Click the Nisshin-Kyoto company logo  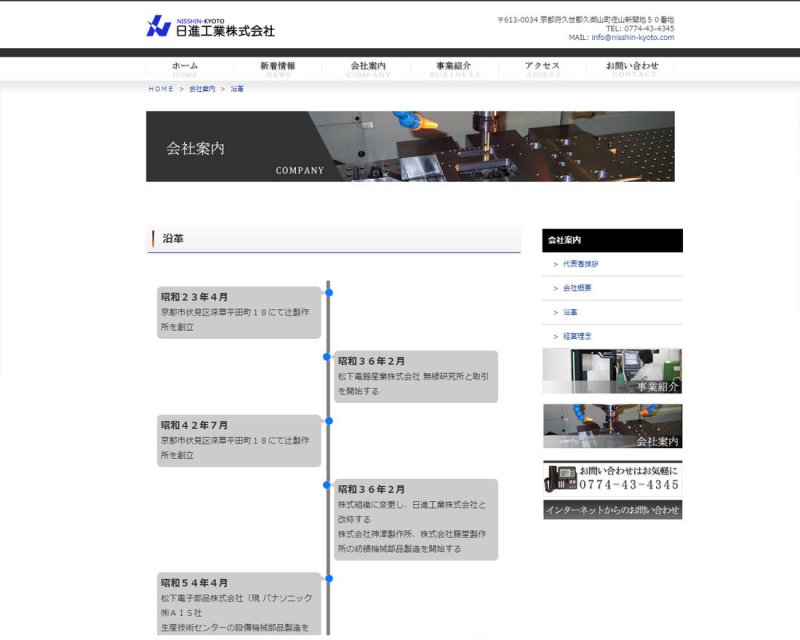click(x=211, y=27)
